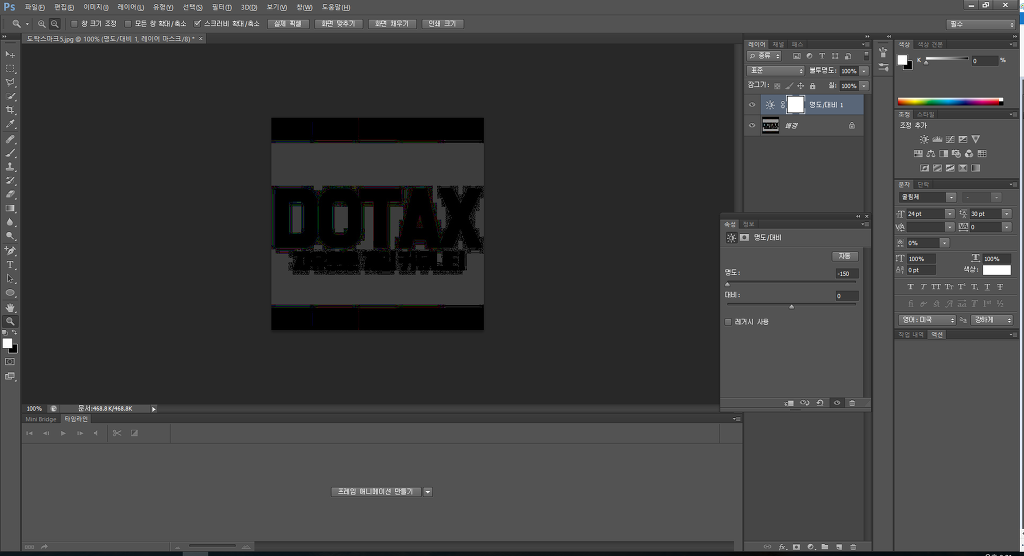Image resolution: width=1024 pixels, height=556 pixels.
Task: Click the reset adjustment icon in Properties panel
Action: coord(820,403)
